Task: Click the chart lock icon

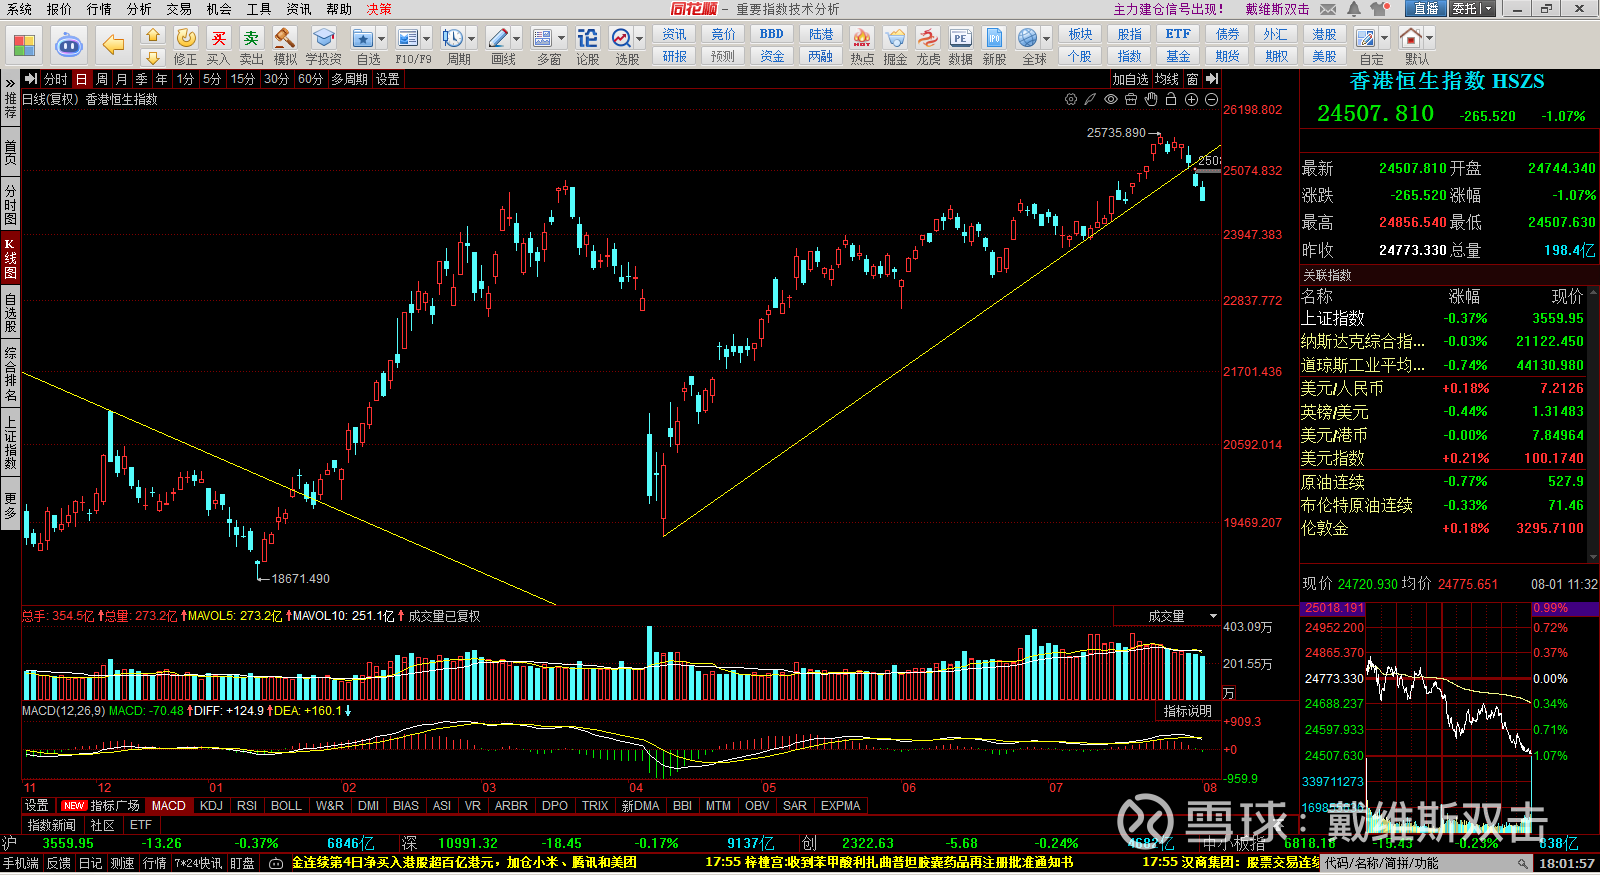Action: (x=1171, y=99)
